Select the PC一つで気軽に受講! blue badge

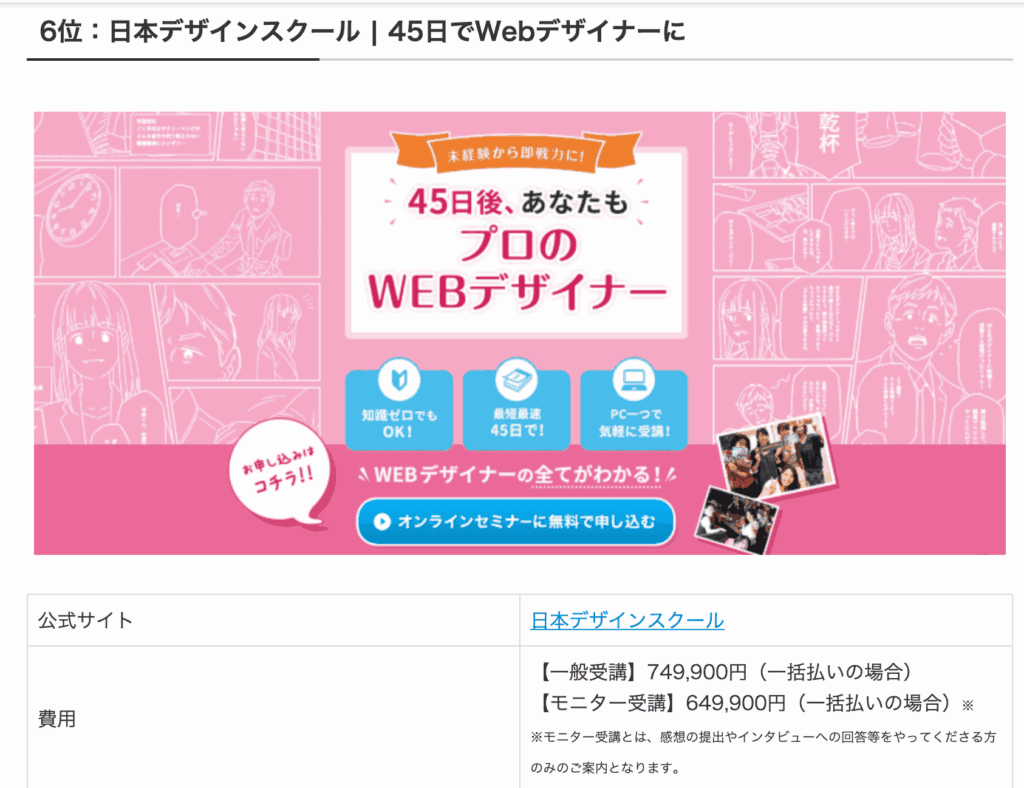(x=634, y=410)
